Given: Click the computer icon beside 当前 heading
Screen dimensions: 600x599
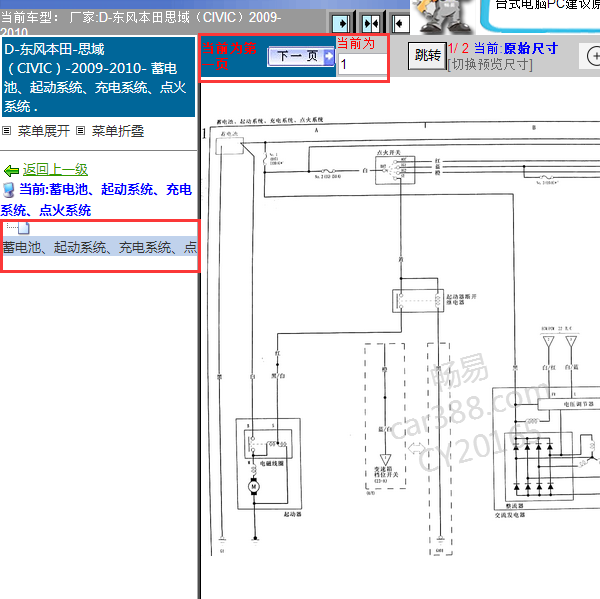Looking at the screenshot, I should 8,190.
